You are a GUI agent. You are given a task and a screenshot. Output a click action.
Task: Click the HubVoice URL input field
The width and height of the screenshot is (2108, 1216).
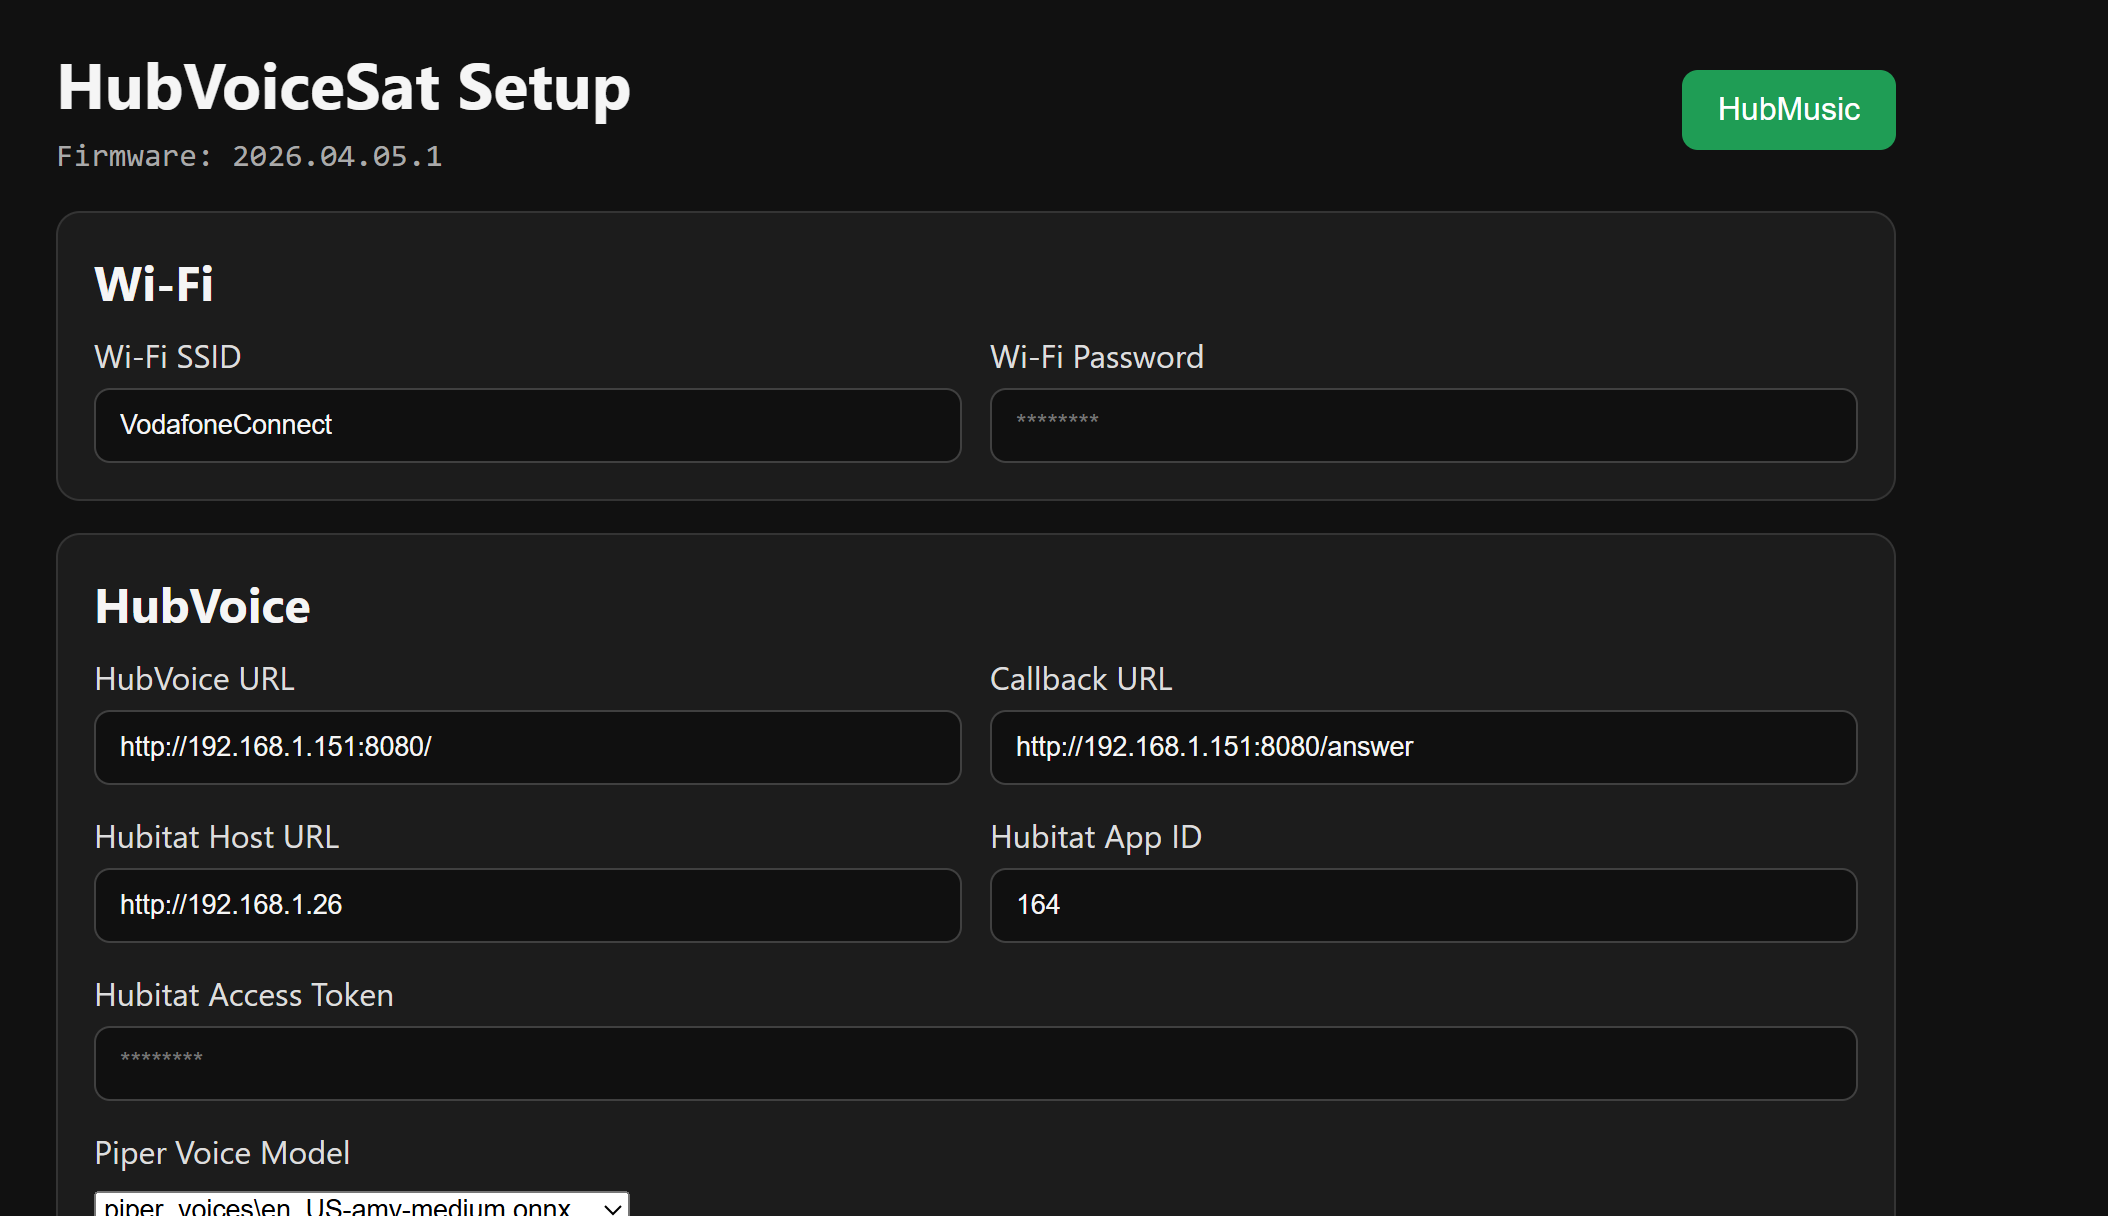click(527, 747)
